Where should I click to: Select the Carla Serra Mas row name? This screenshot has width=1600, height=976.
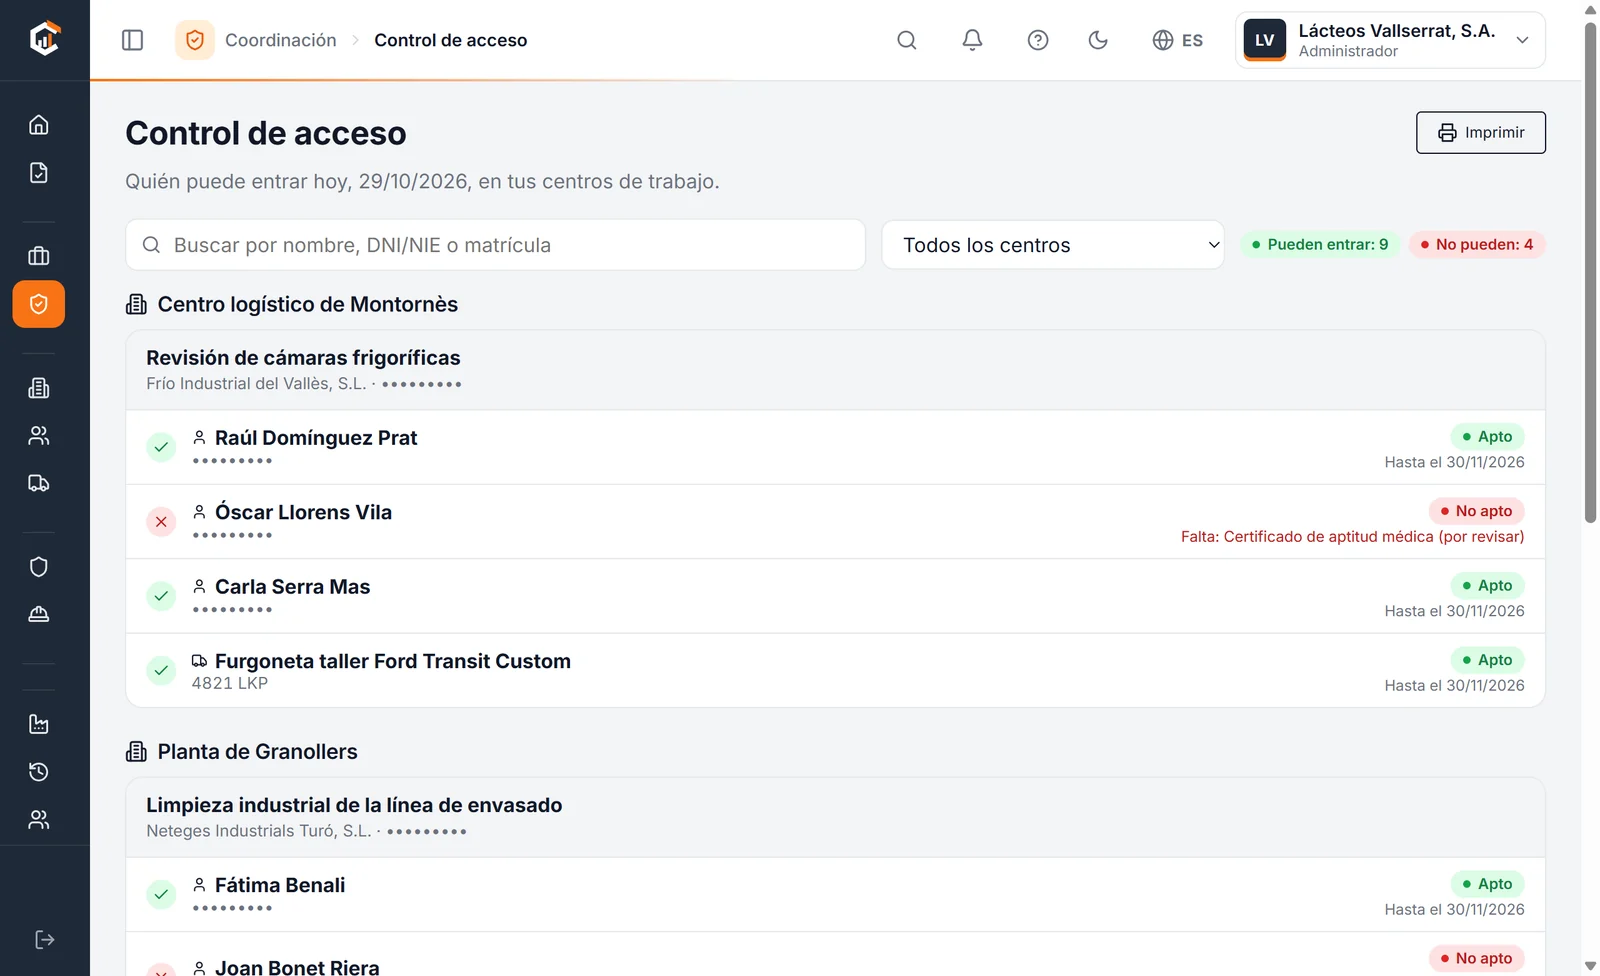[x=293, y=587]
